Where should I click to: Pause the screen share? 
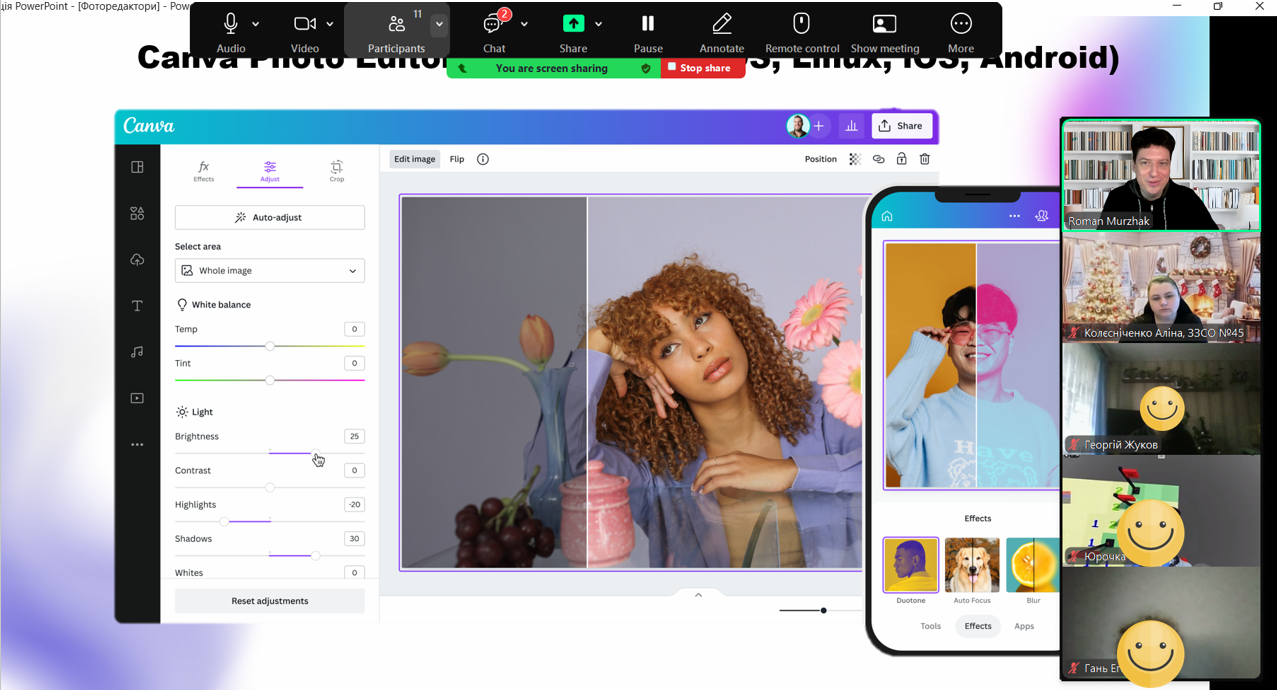[647, 30]
